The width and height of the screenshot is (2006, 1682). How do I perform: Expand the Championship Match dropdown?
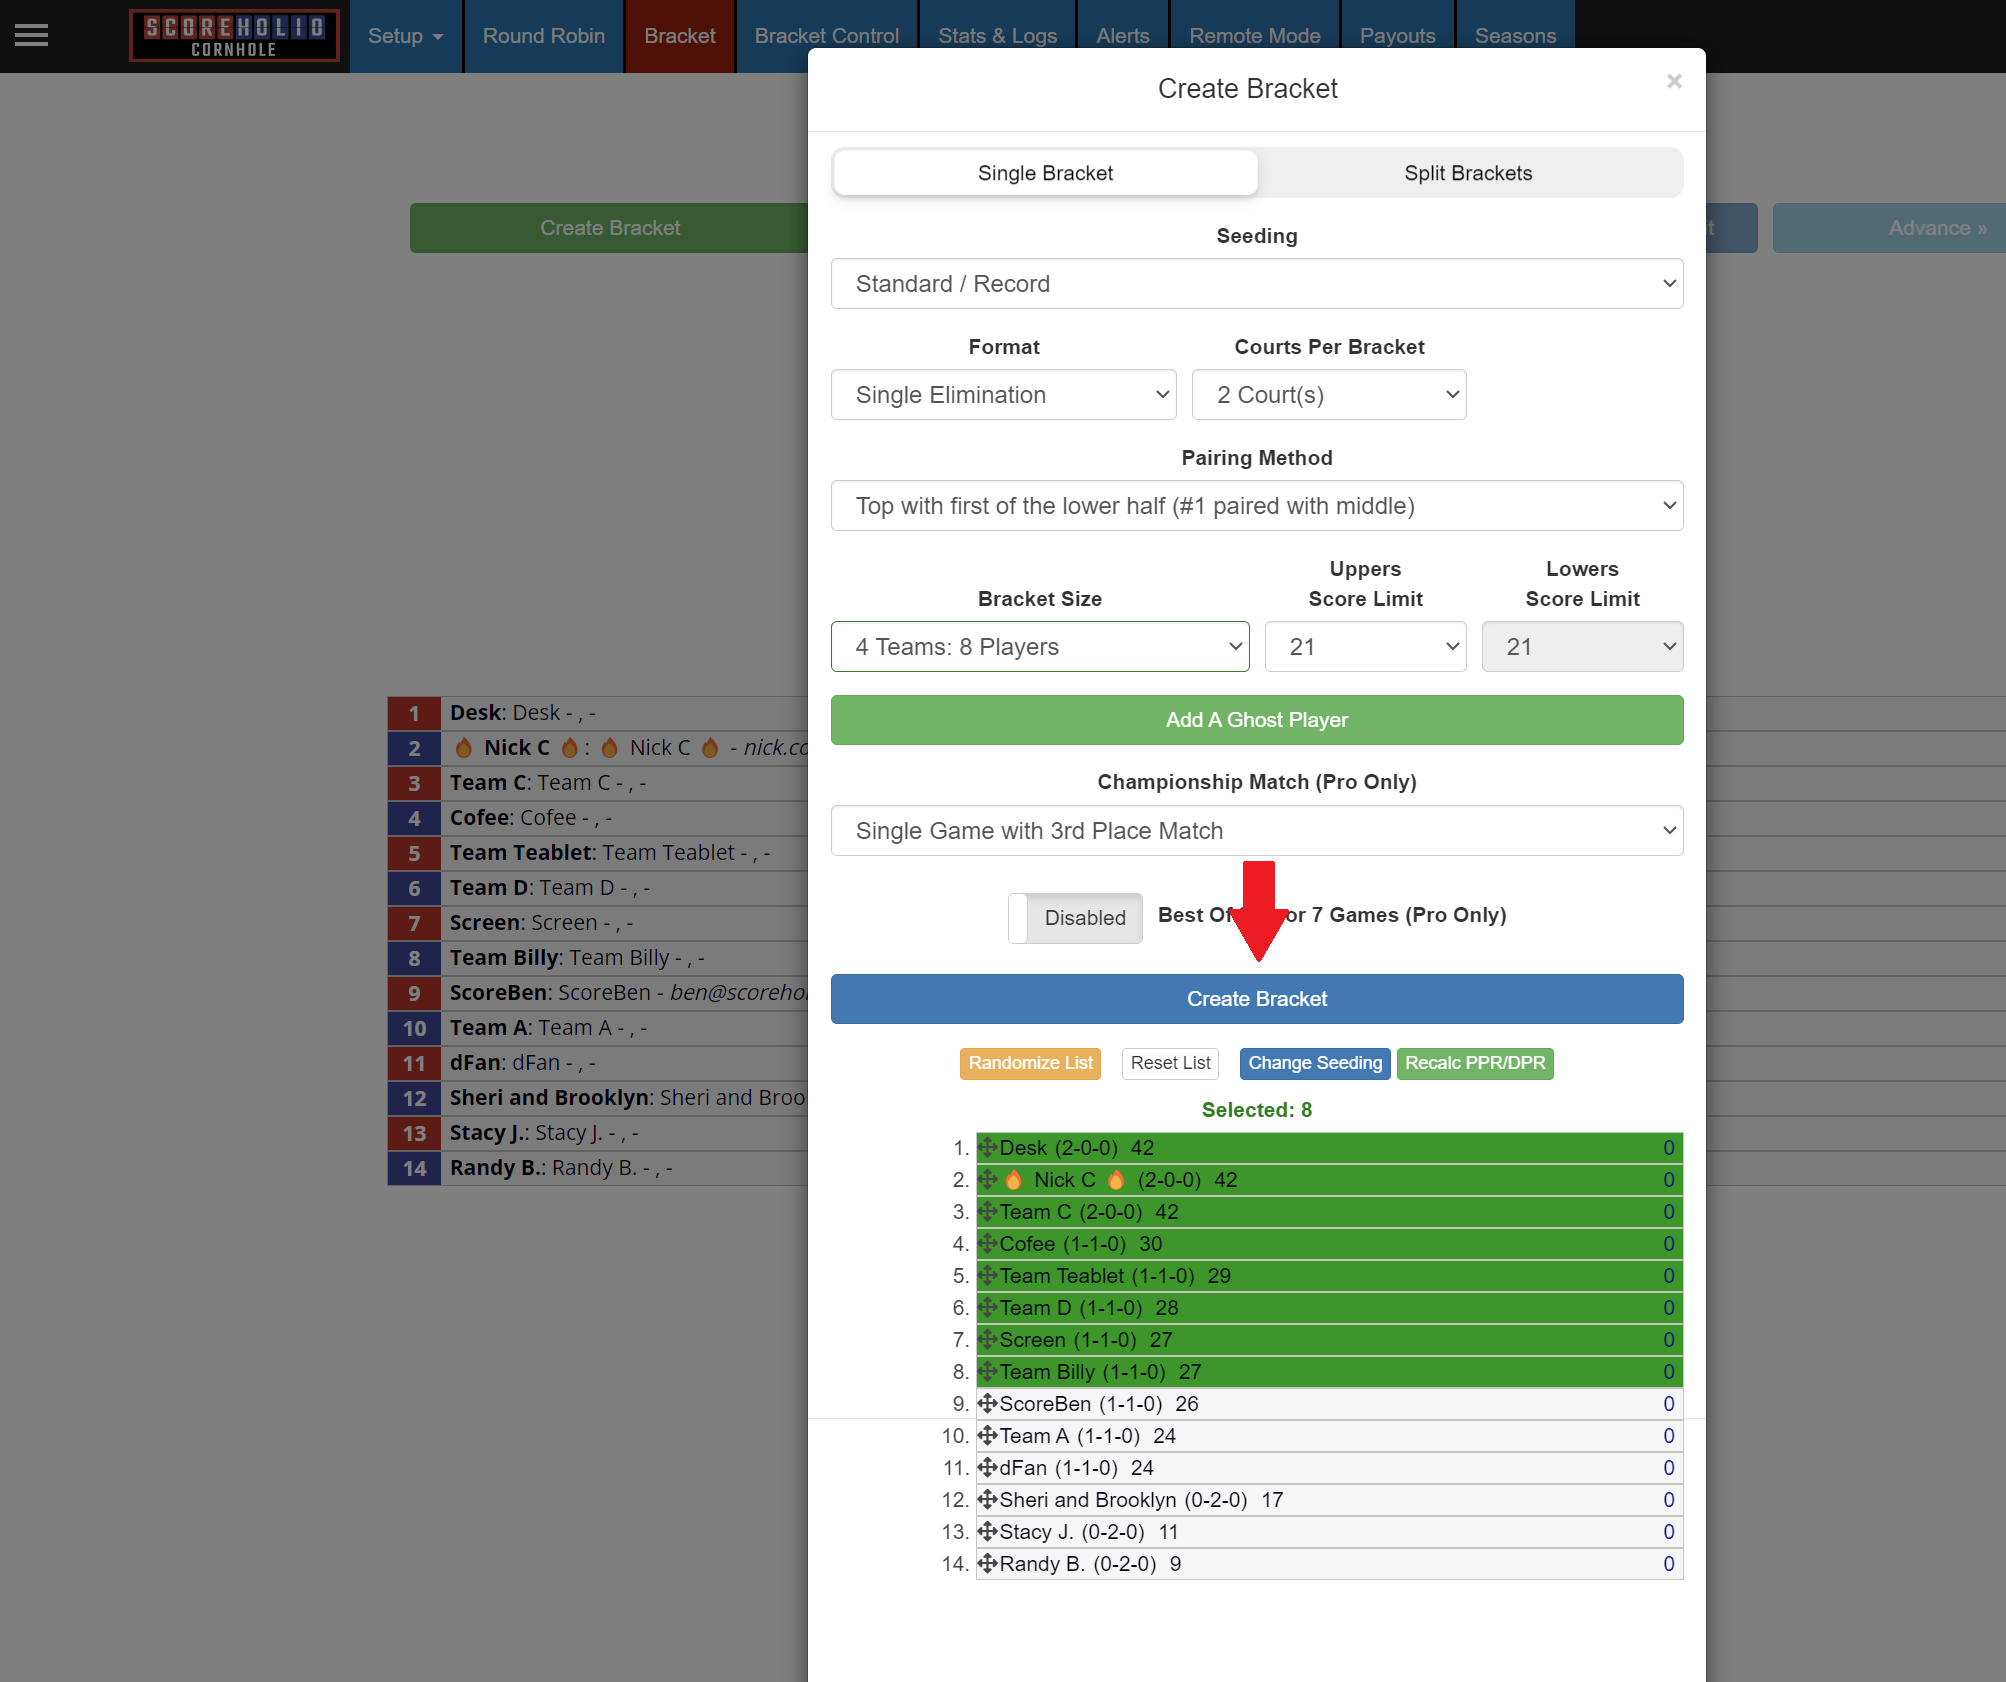tap(1256, 831)
